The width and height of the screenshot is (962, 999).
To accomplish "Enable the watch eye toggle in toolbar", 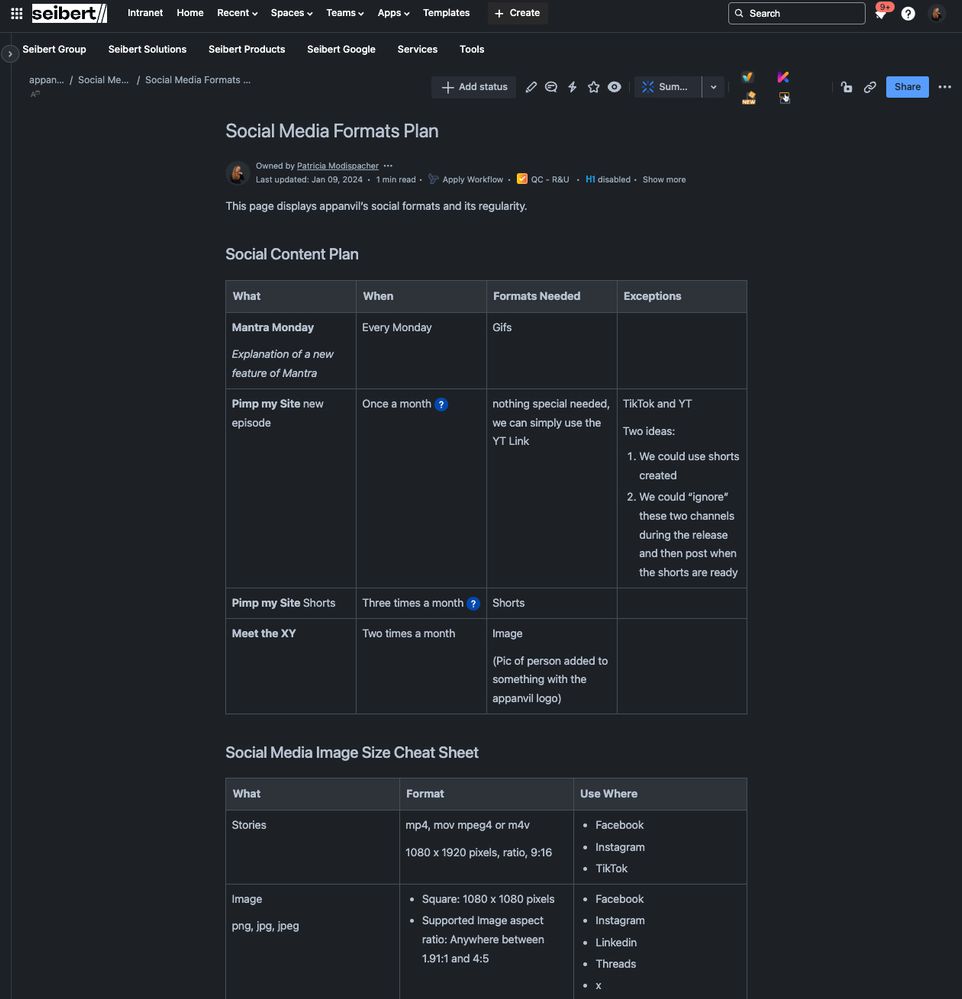I will [613, 86].
